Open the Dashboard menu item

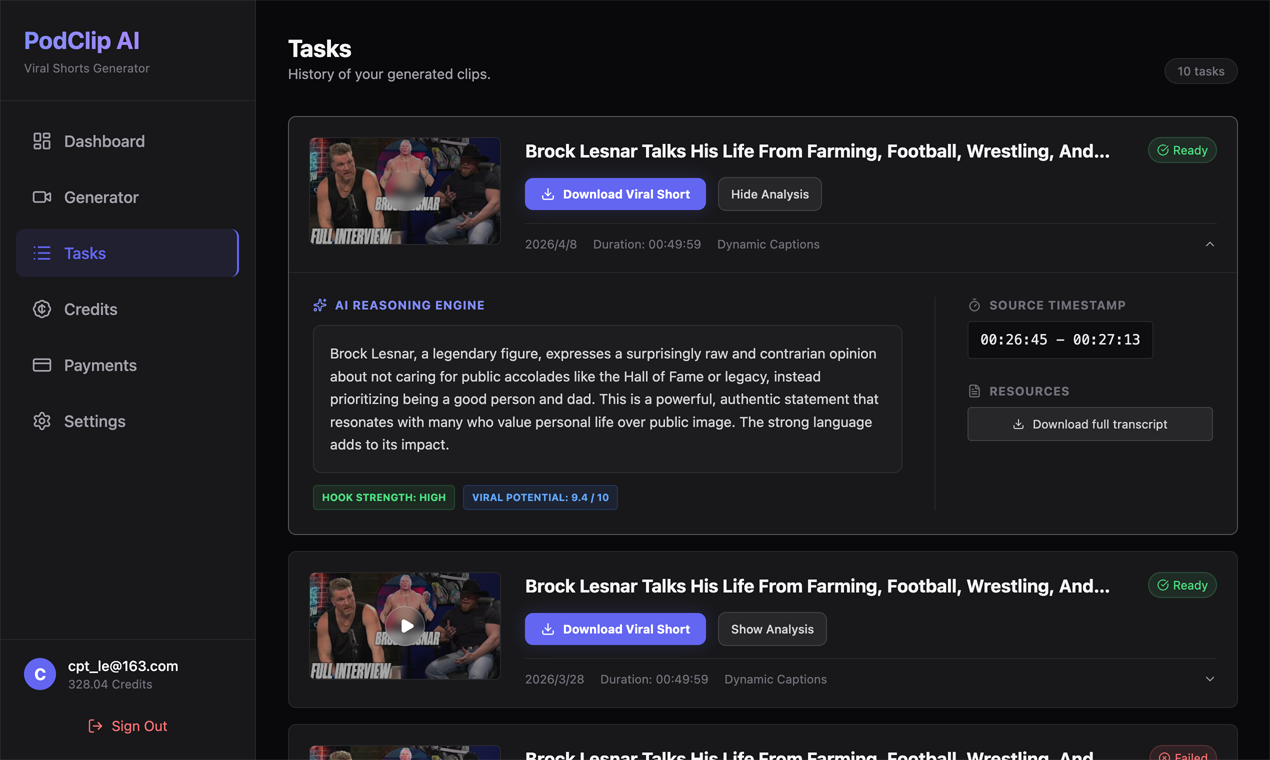[x=127, y=141]
